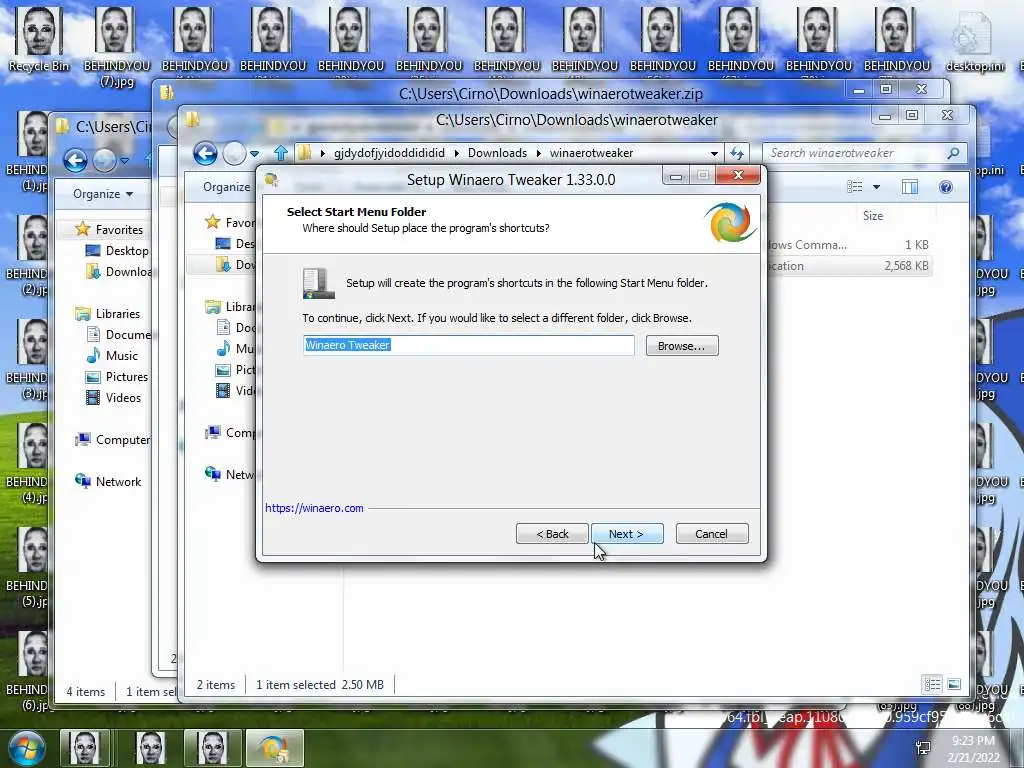The width and height of the screenshot is (1024, 768).
Task: Click the Up arrow in winaerotweaker window
Action: click(x=281, y=153)
